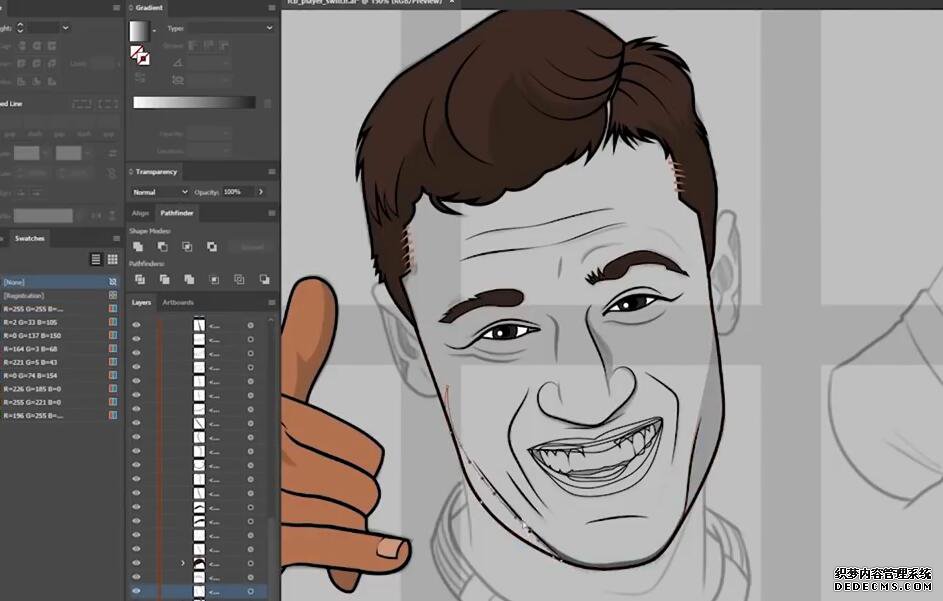Screen dimensions: 943x601
Task: Select the Transparency panel tab
Action: 156,172
